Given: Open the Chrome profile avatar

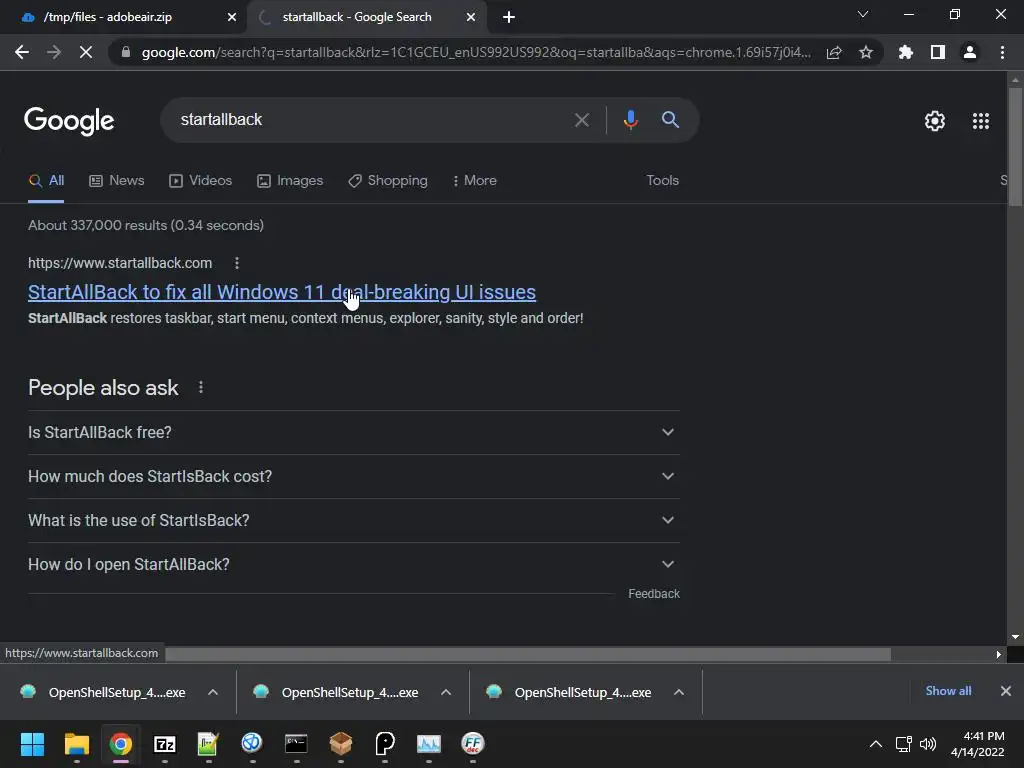Looking at the screenshot, I should (970, 52).
